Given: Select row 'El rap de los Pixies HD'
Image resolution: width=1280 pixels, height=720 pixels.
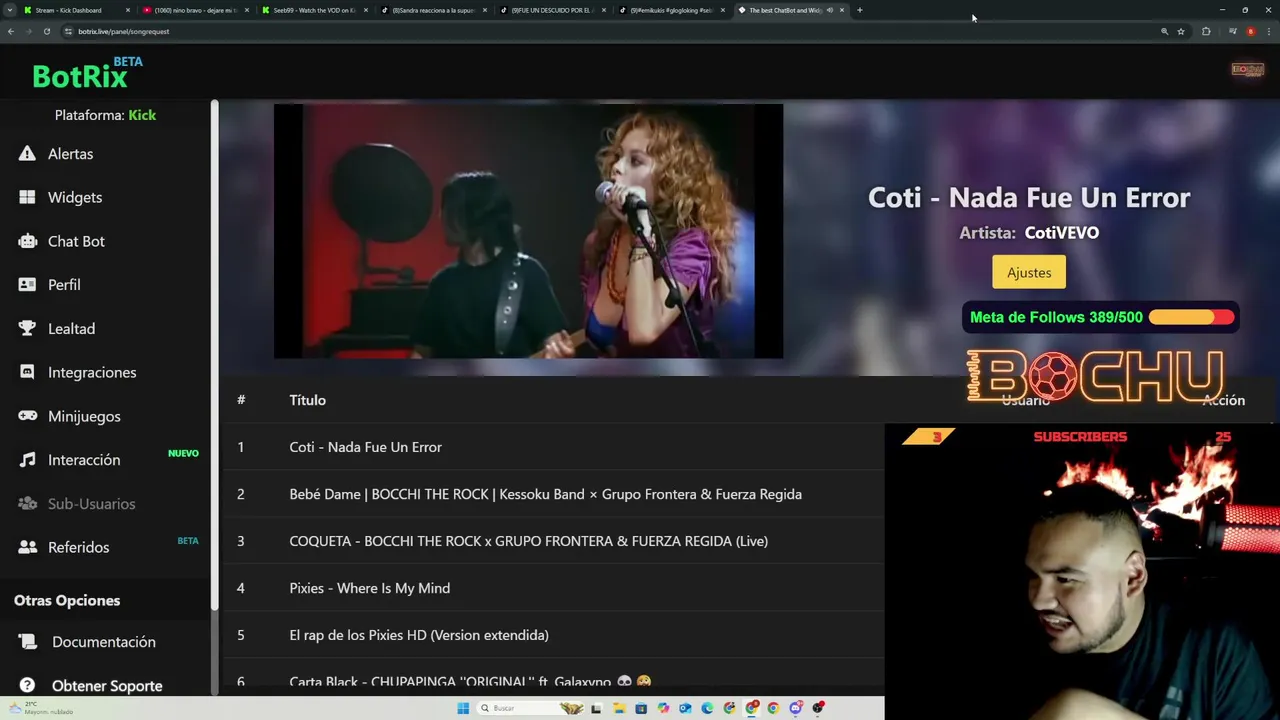Looking at the screenshot, I should [553, 635].
